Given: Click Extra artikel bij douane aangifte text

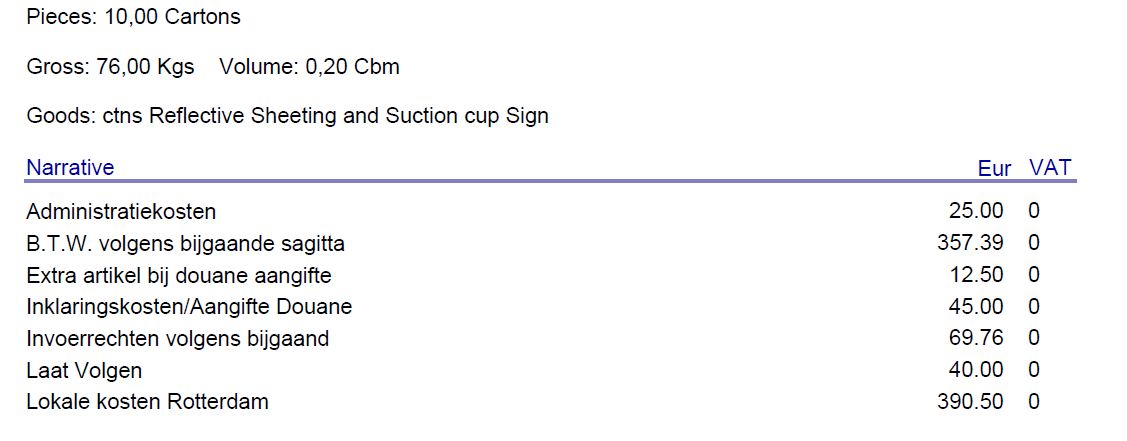Looking at the screenshot, I should pyautogui.click(x=179, y=276).
